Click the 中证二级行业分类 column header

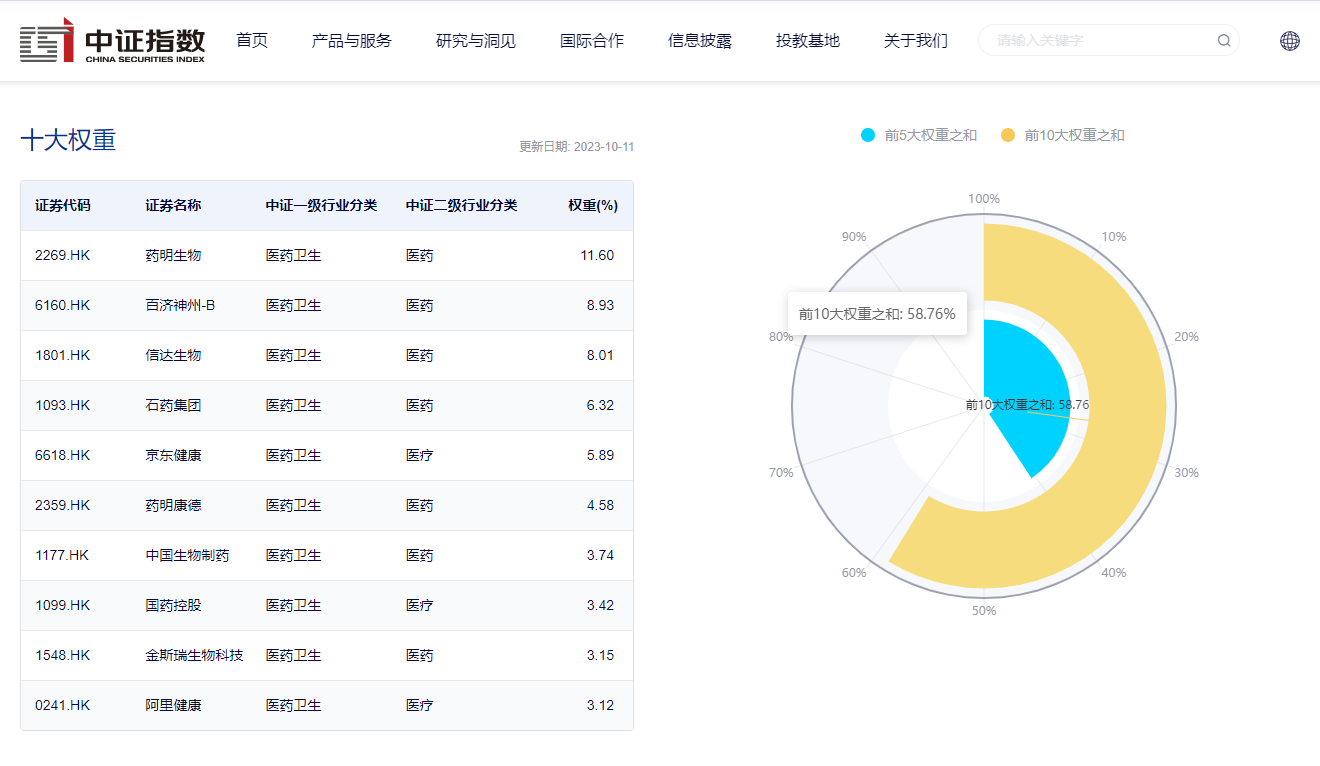[x=461, y=205]
